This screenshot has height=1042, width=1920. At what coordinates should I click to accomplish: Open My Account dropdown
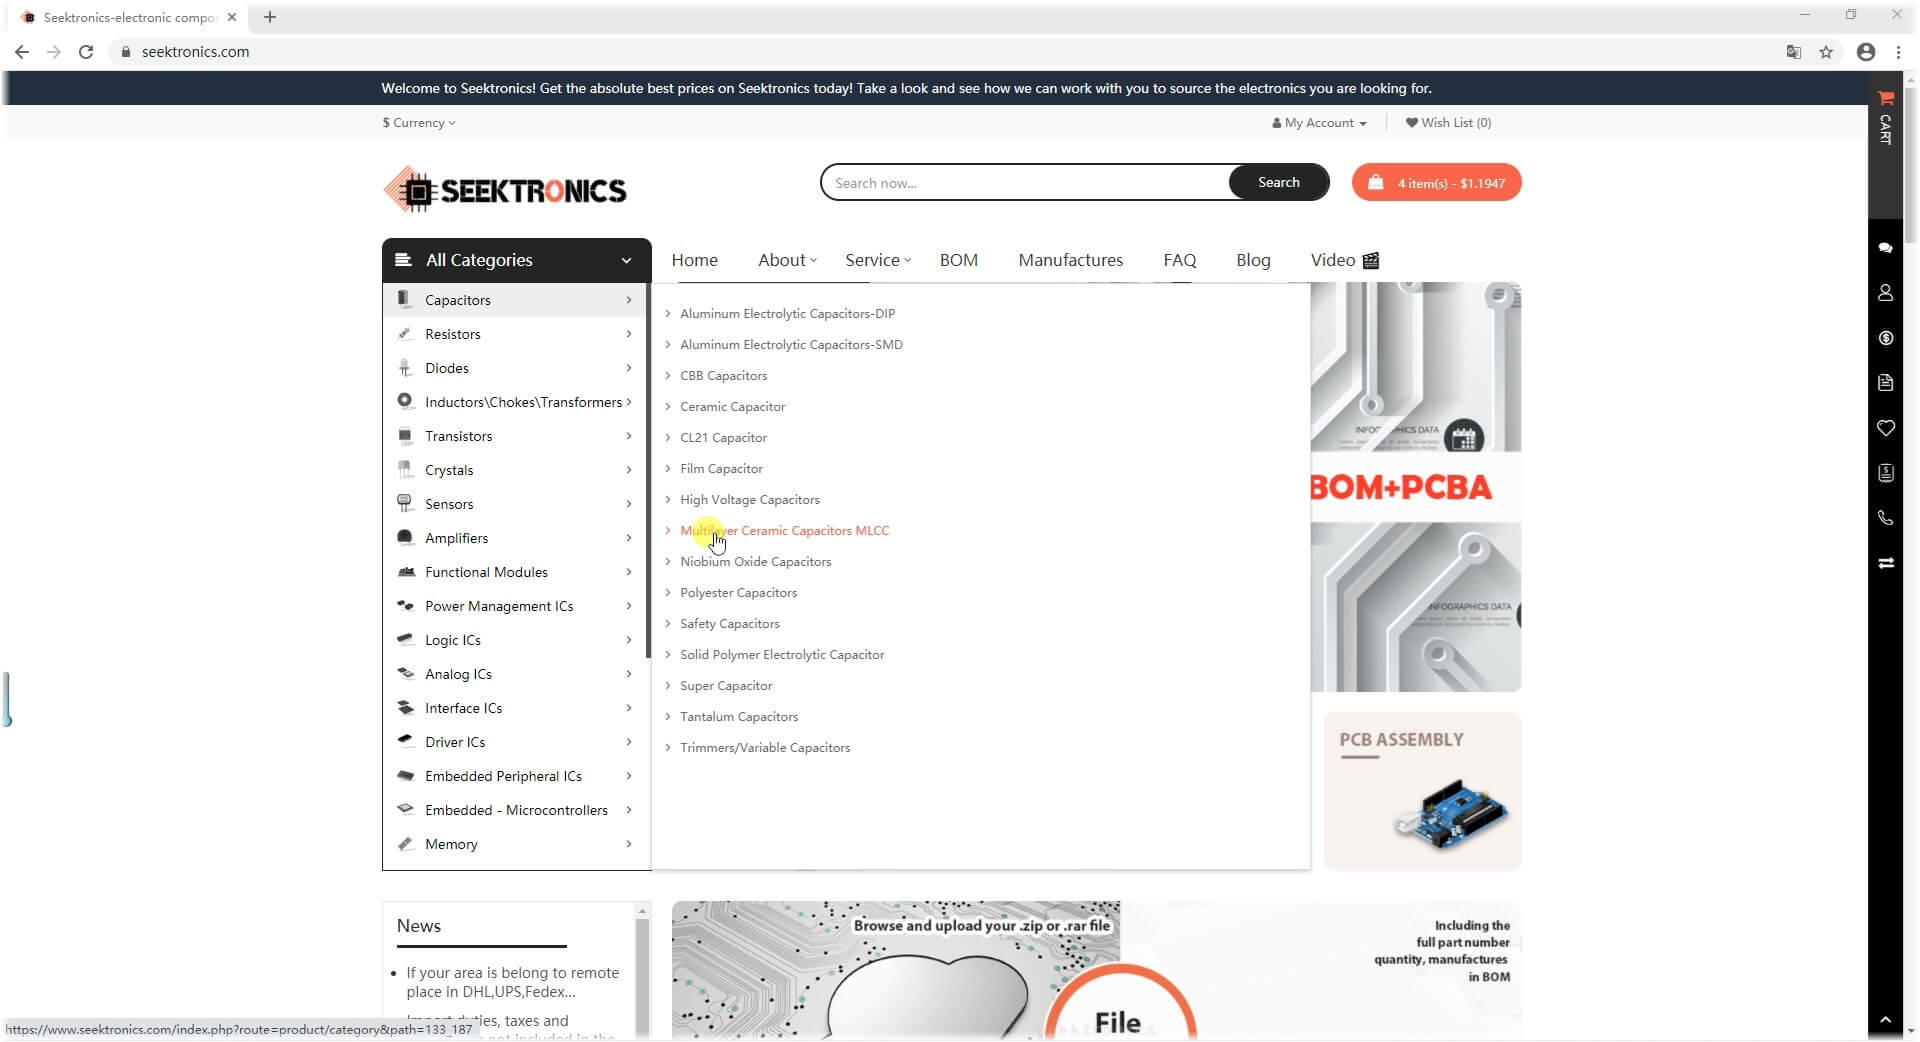coord(1319,123)
